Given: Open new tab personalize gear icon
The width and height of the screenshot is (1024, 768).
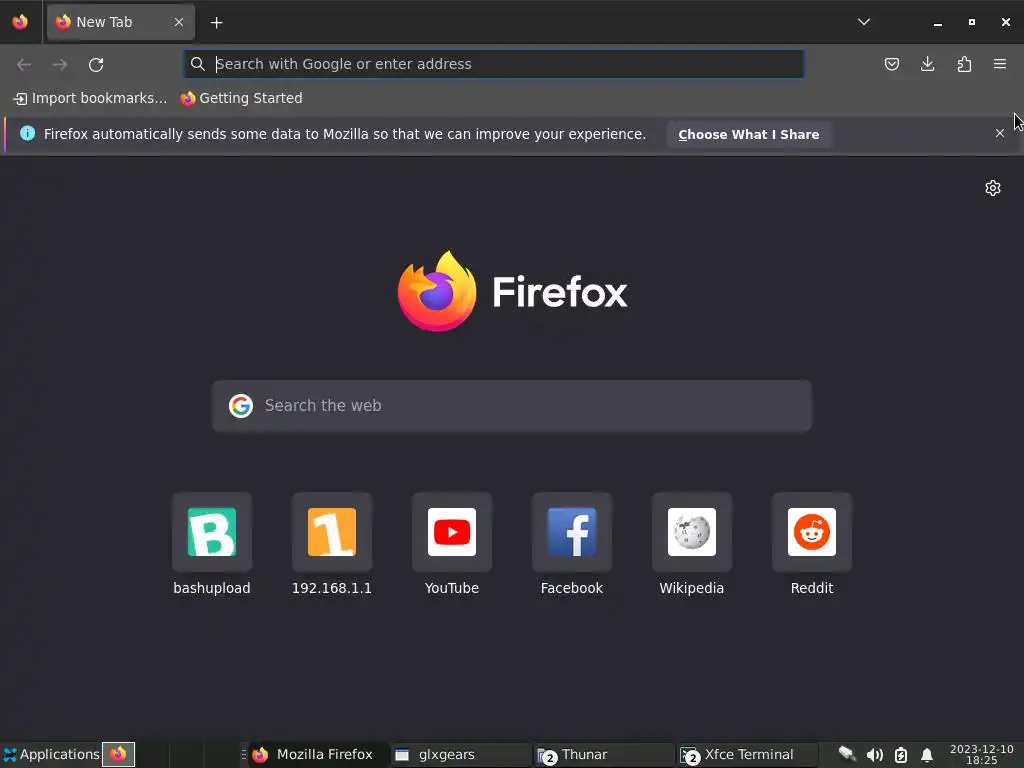Looking at the screenshot, I should 993,188.
